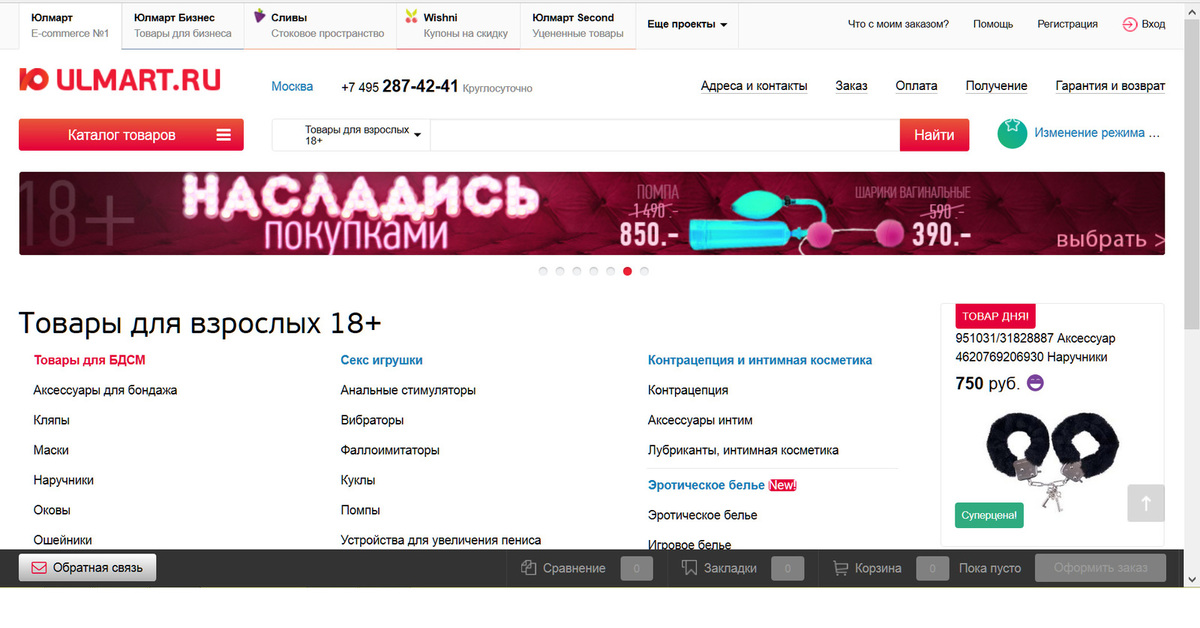Click the bookmarks Закладки icon
This screenshot has width=1200, height=628.
tap(689, 568)
